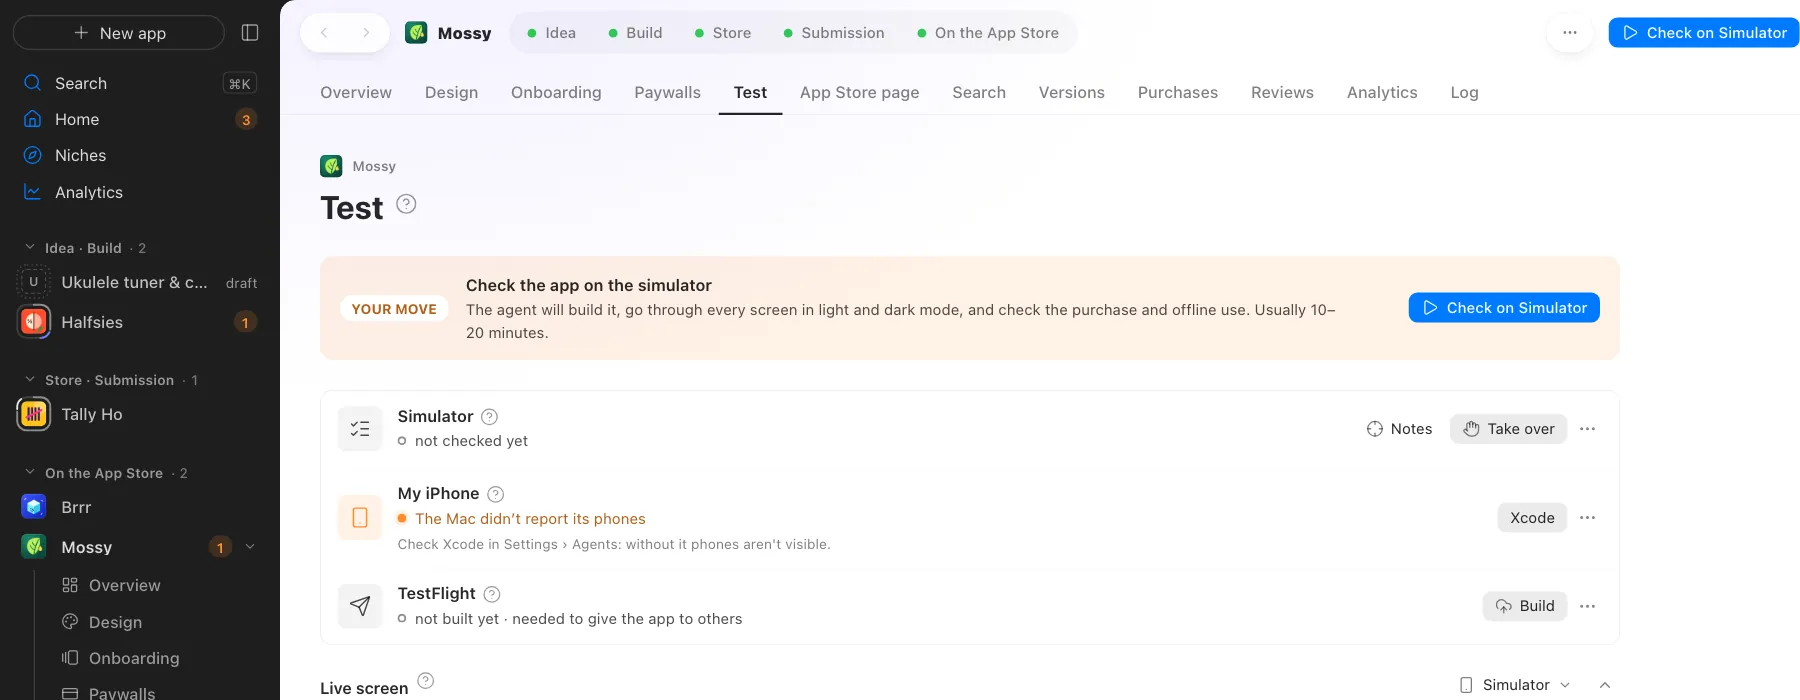Collapse the Store · Submission group
The image size is (1800, 700).
(29, 380)
